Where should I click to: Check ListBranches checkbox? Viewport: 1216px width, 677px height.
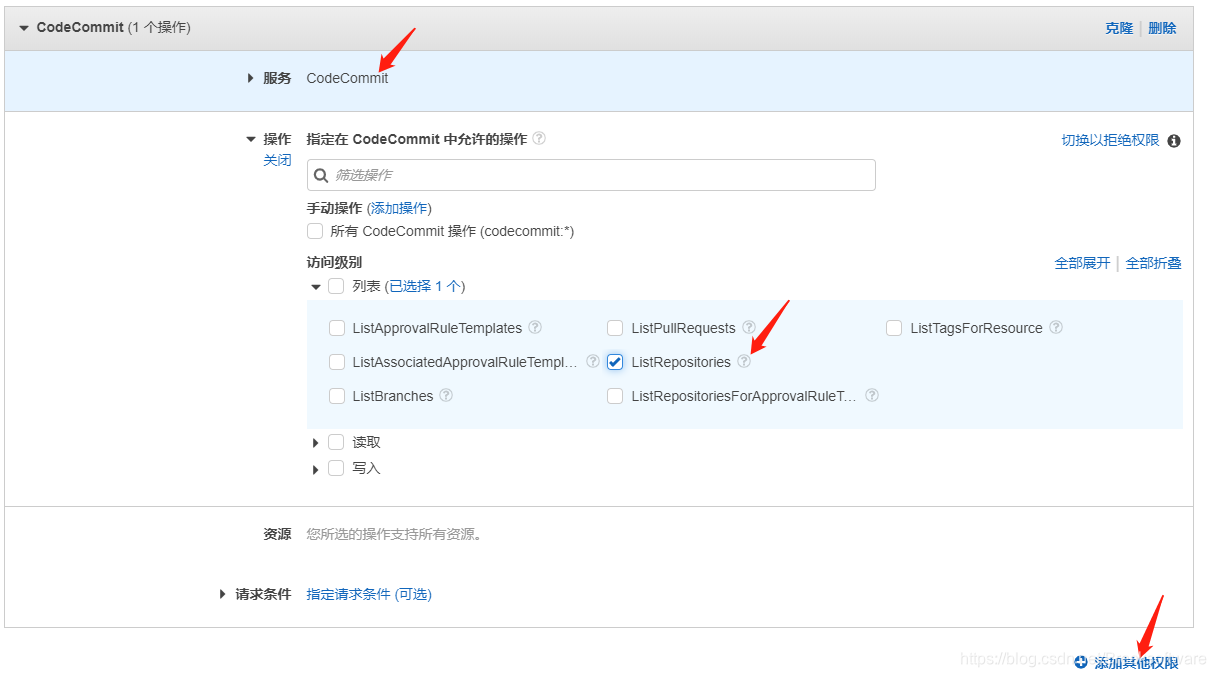337,396
